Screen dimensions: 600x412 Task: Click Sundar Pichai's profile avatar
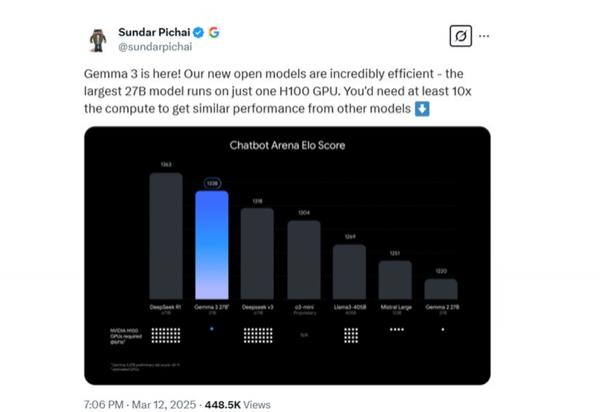click(97, 39)
